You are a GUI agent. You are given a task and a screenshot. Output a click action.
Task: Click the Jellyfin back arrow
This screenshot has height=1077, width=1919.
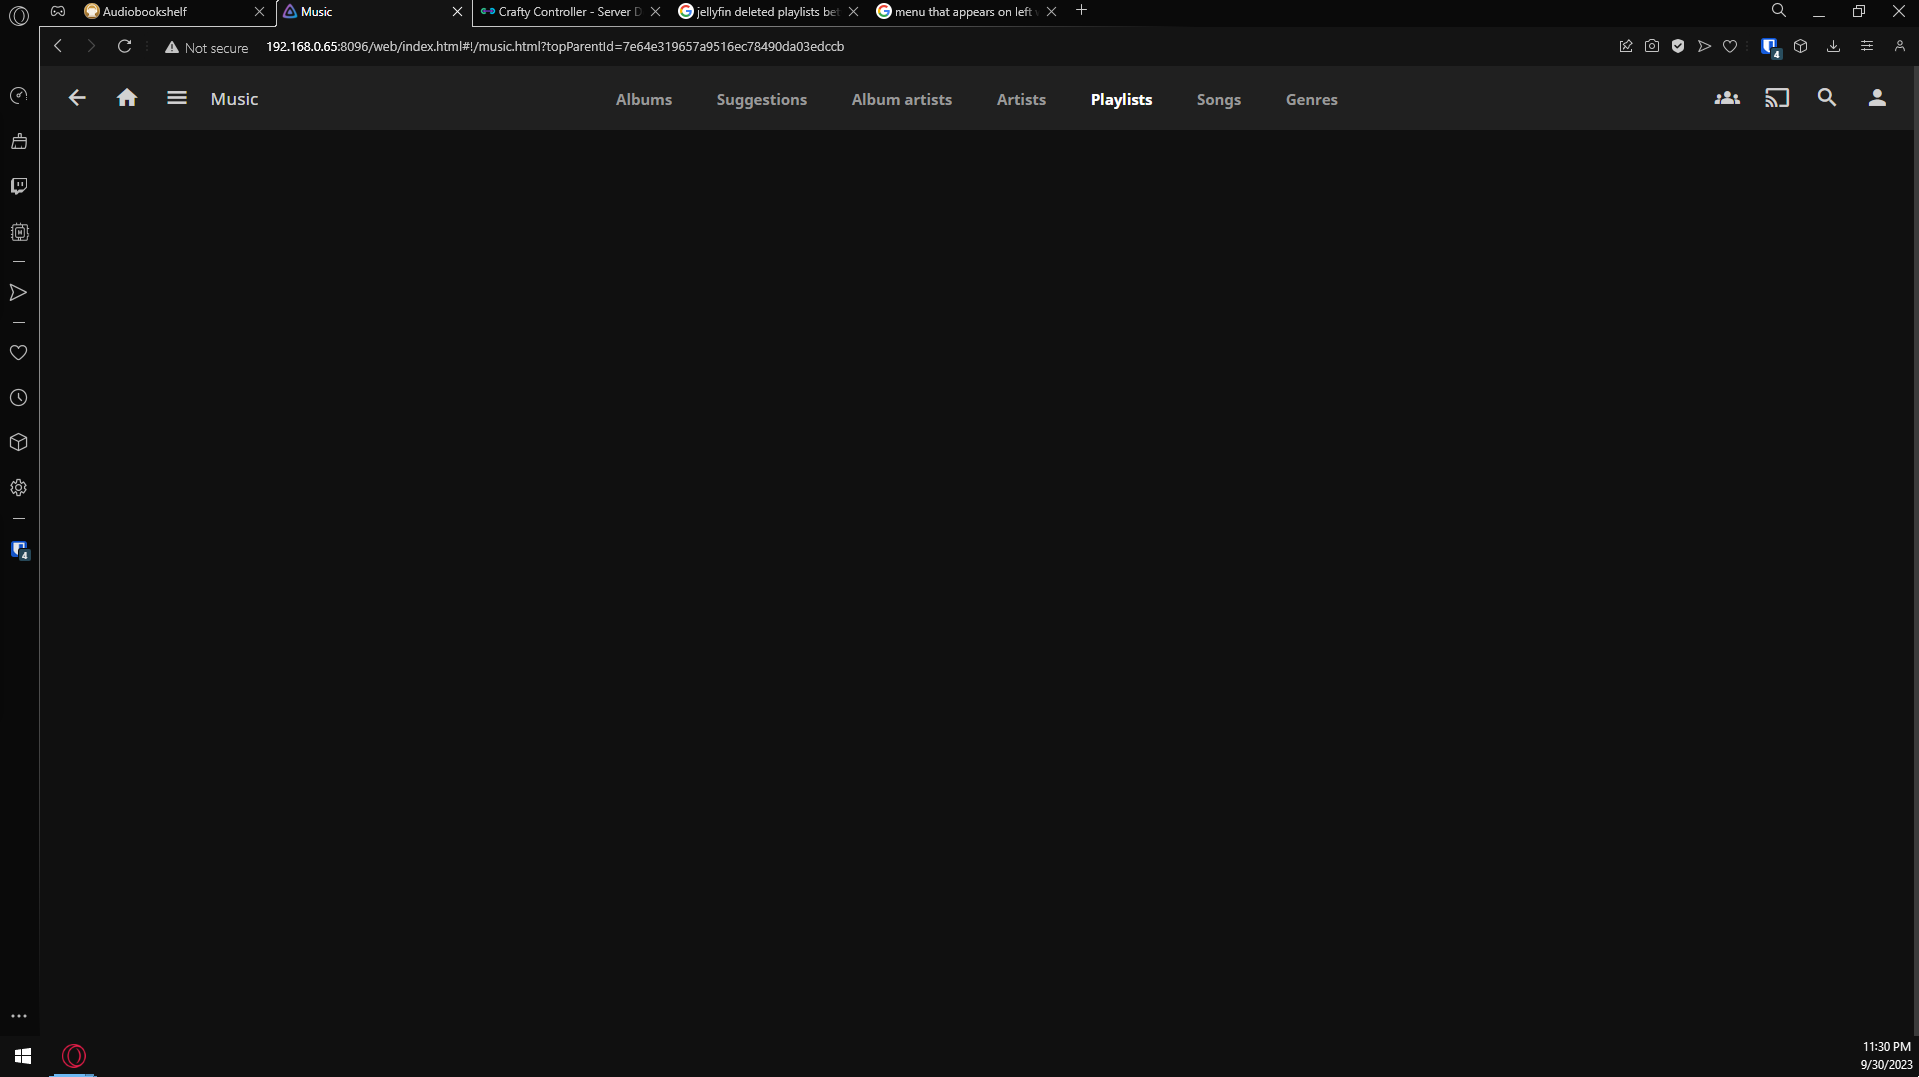pos(77,98)
